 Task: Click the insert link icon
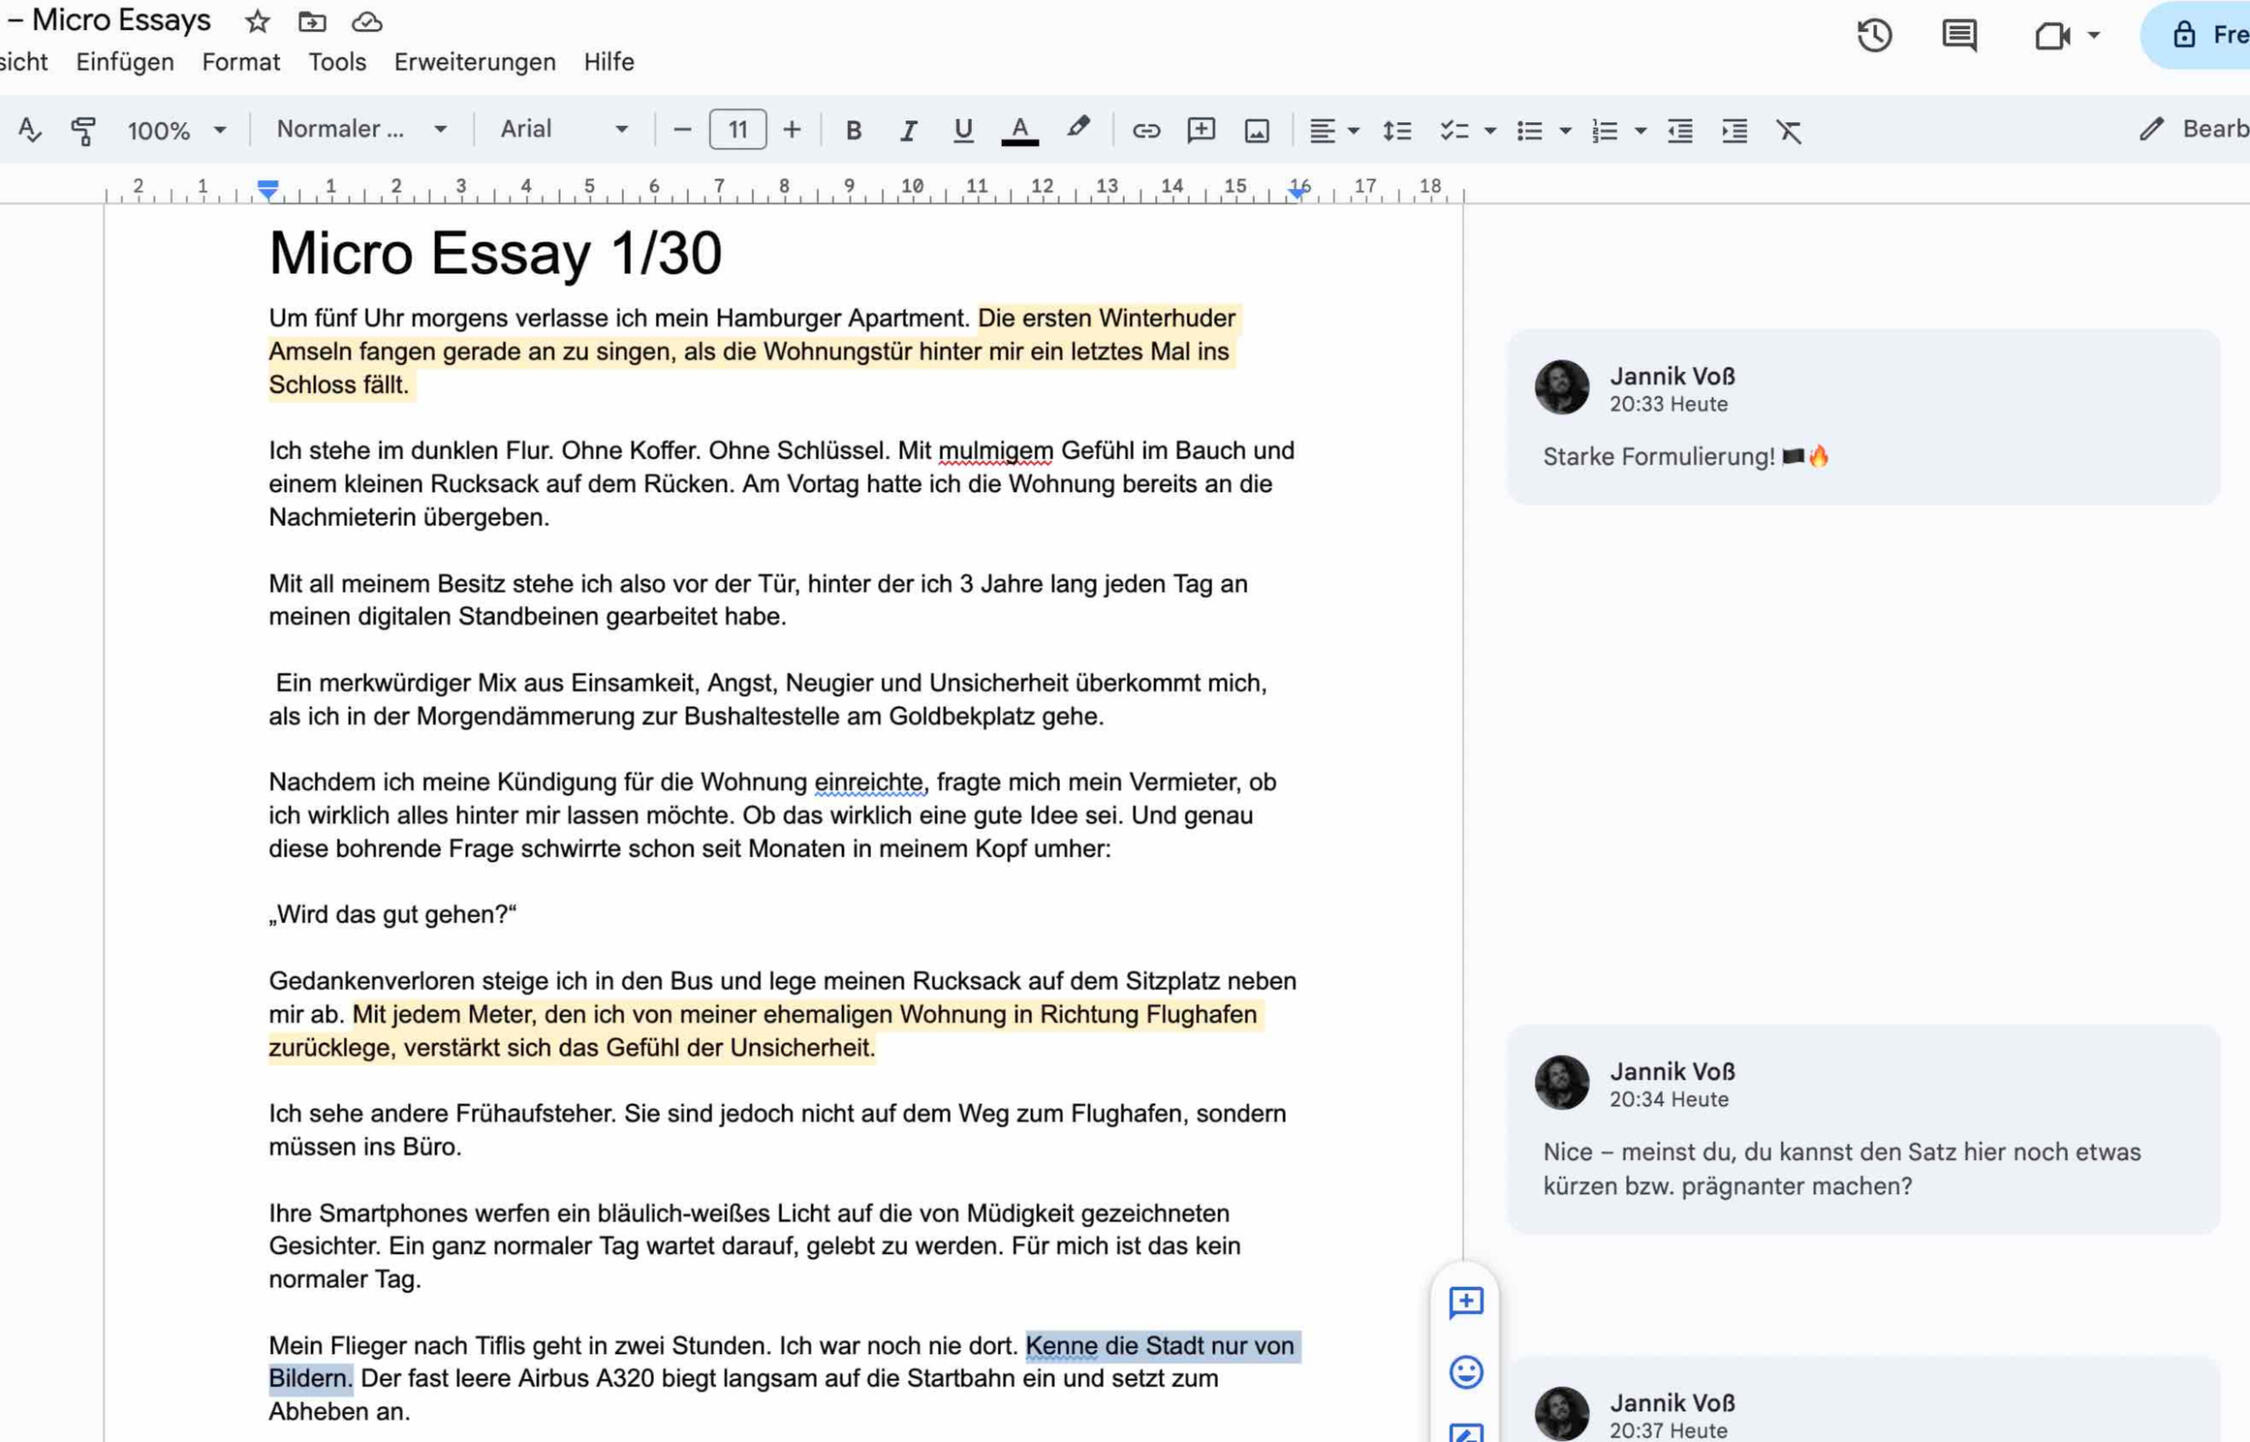tap(1145, 130)
